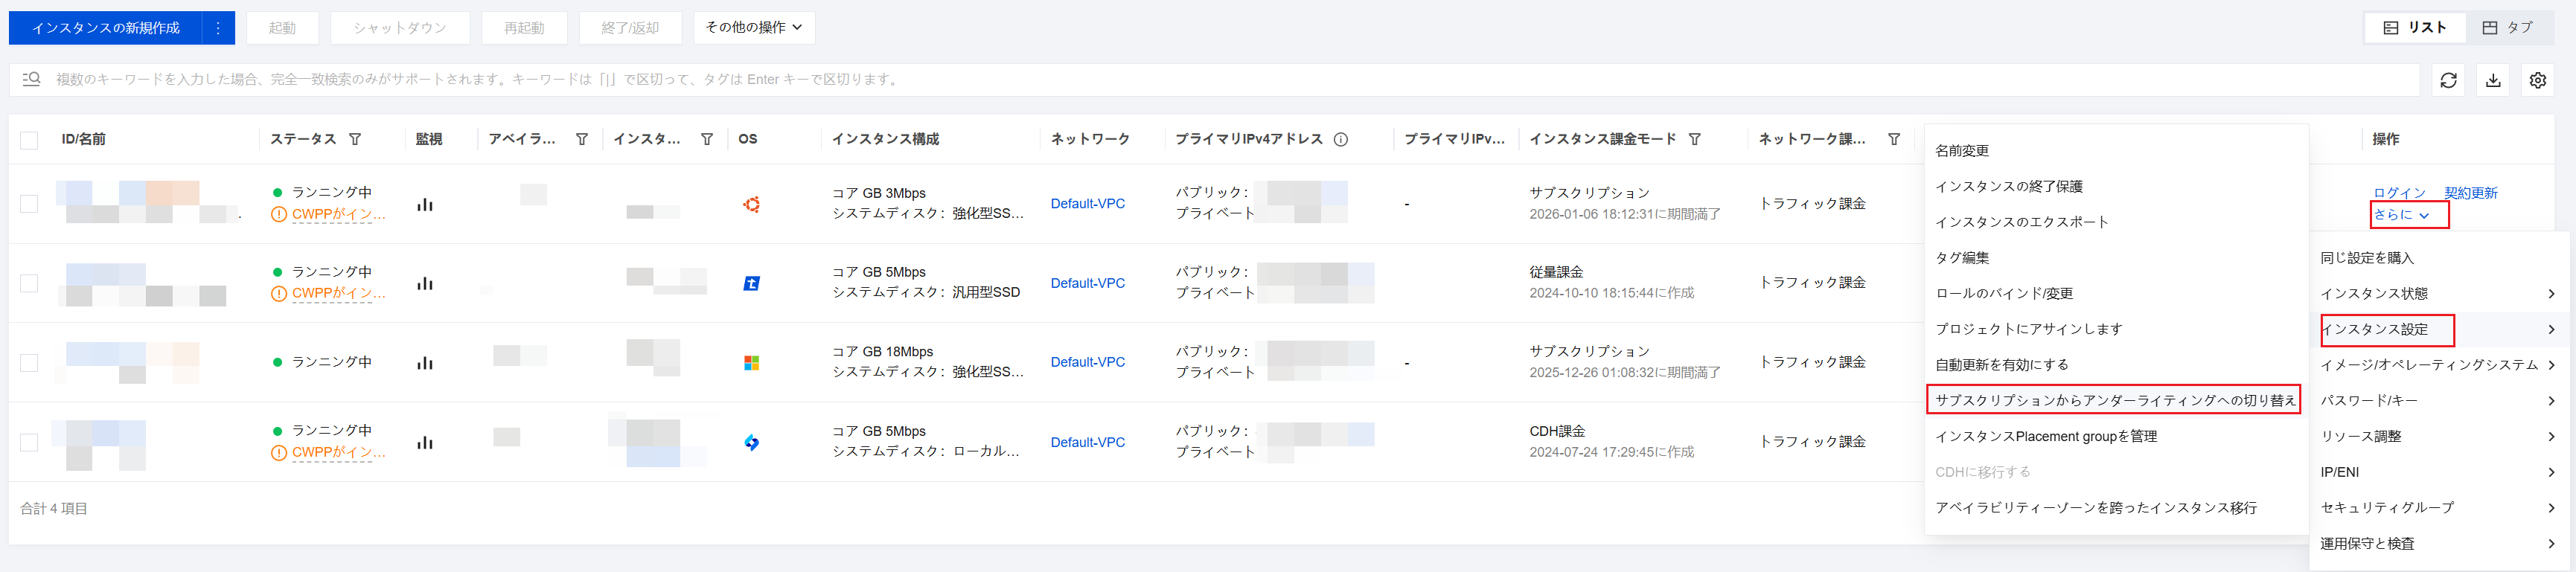
Task: Click the インスタンス課金モード filter icon
Action: [1694, 139]
